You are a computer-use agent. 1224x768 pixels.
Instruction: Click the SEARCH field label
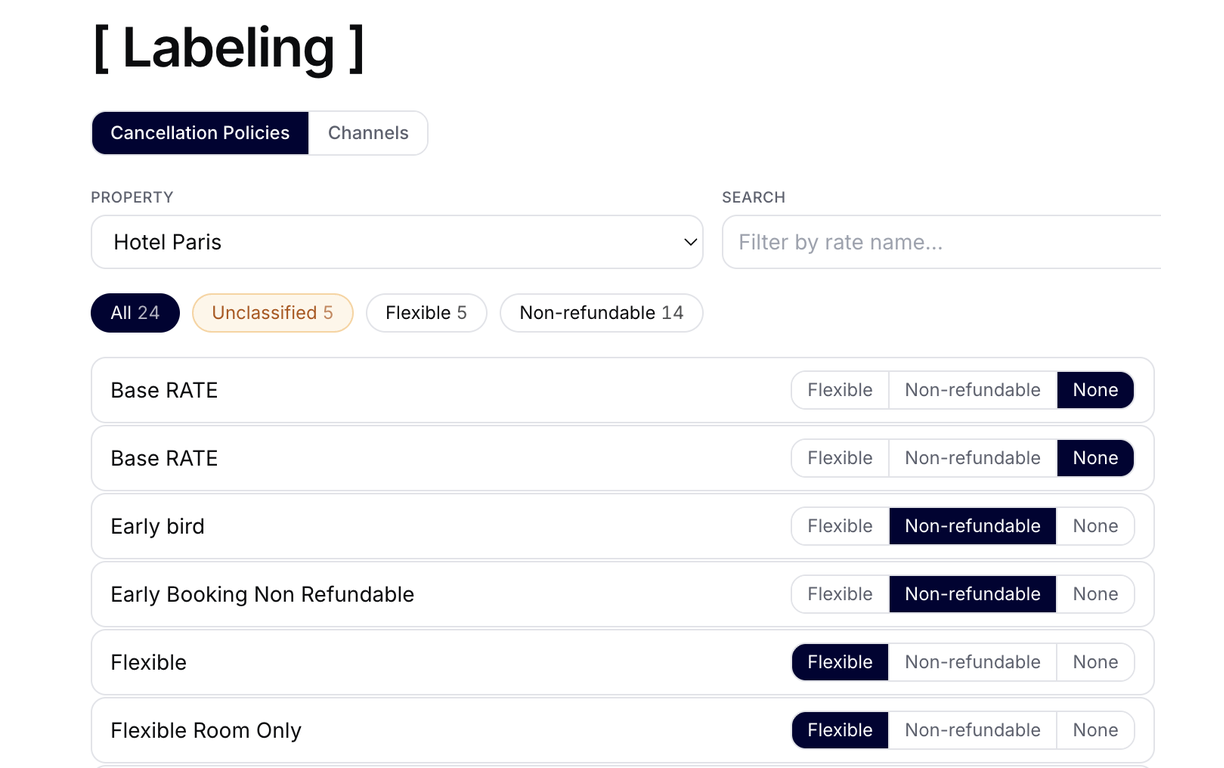coord(754,197)
